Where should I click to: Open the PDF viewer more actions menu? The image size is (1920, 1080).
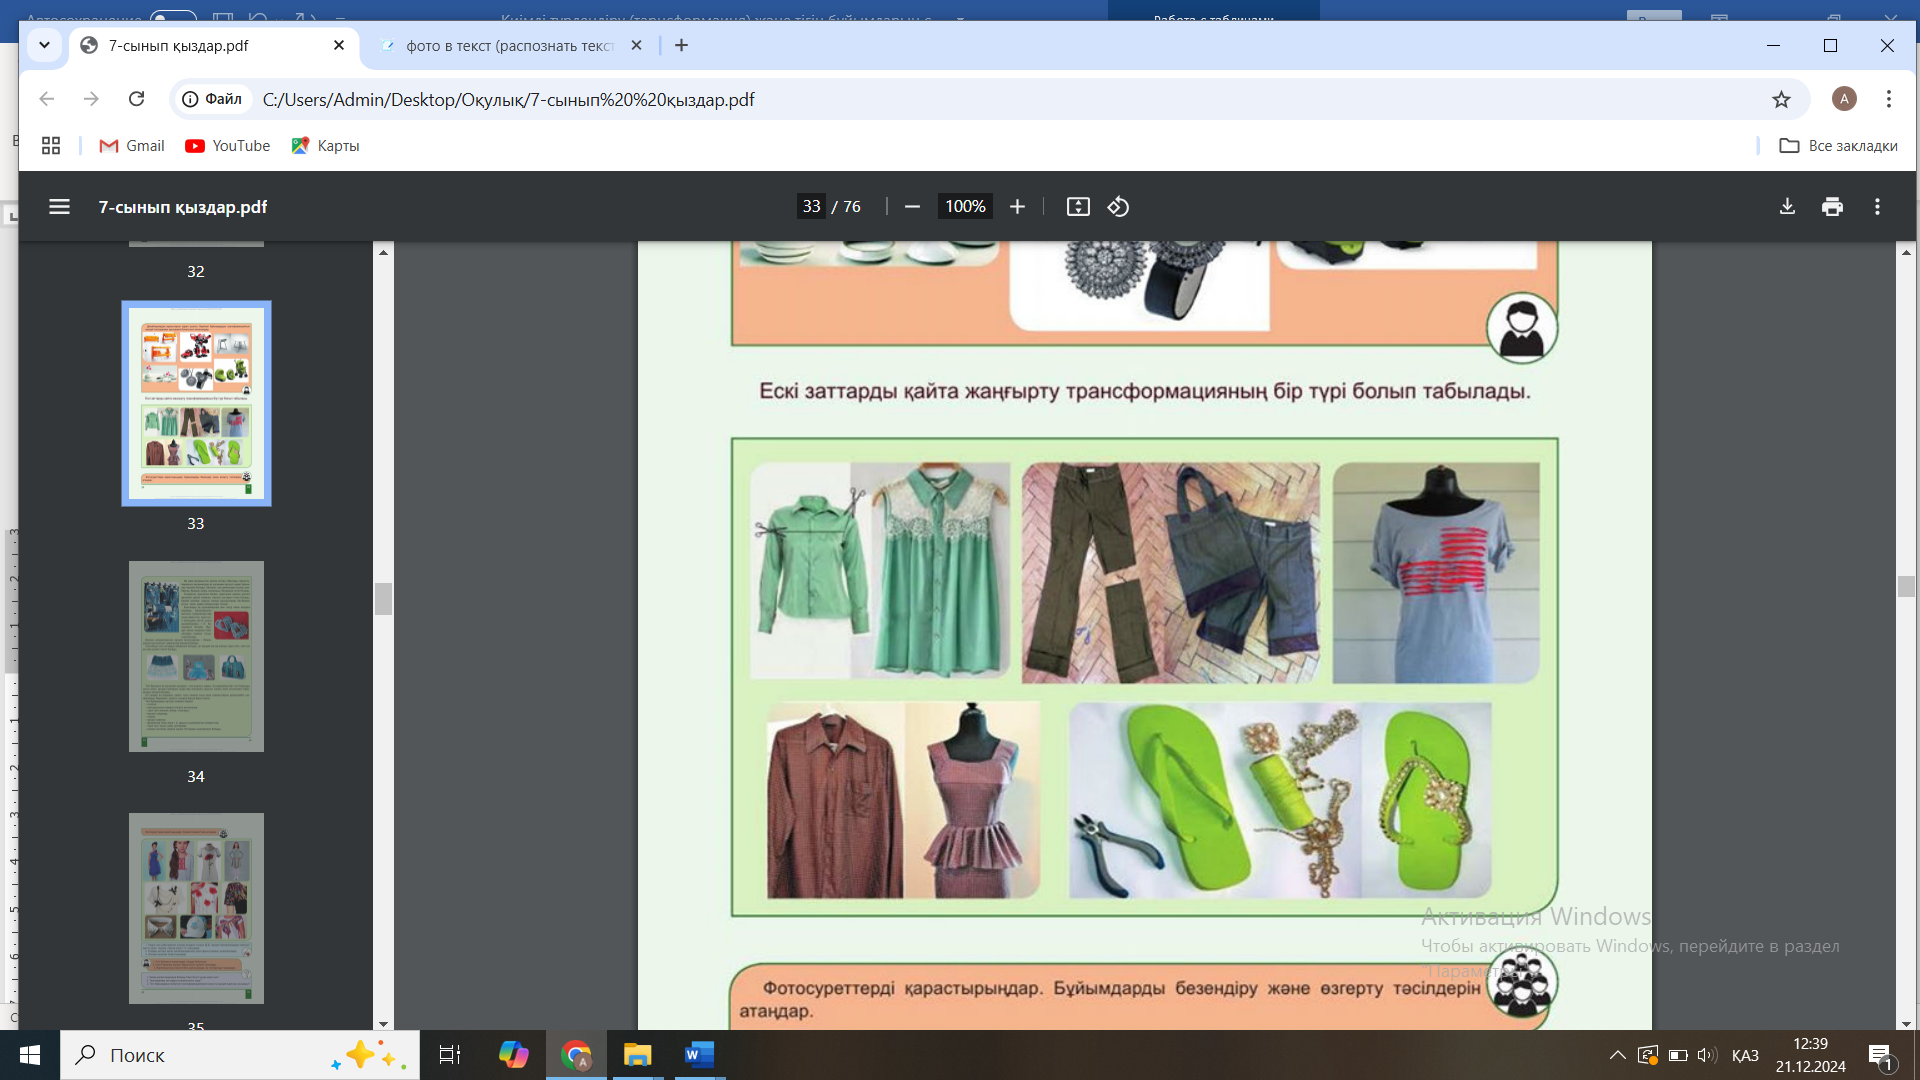tap(1877, 207)
